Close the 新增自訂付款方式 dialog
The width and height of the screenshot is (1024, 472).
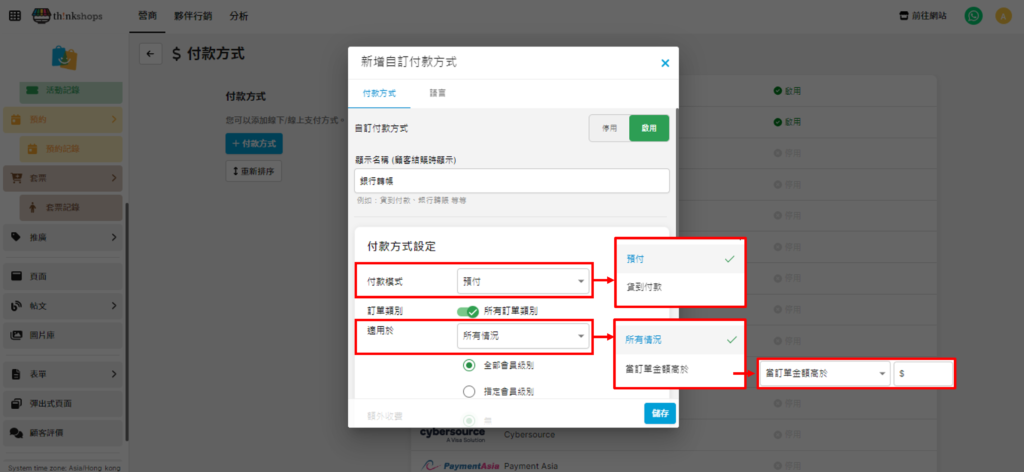pyautogui.click(x=665, y=63)
